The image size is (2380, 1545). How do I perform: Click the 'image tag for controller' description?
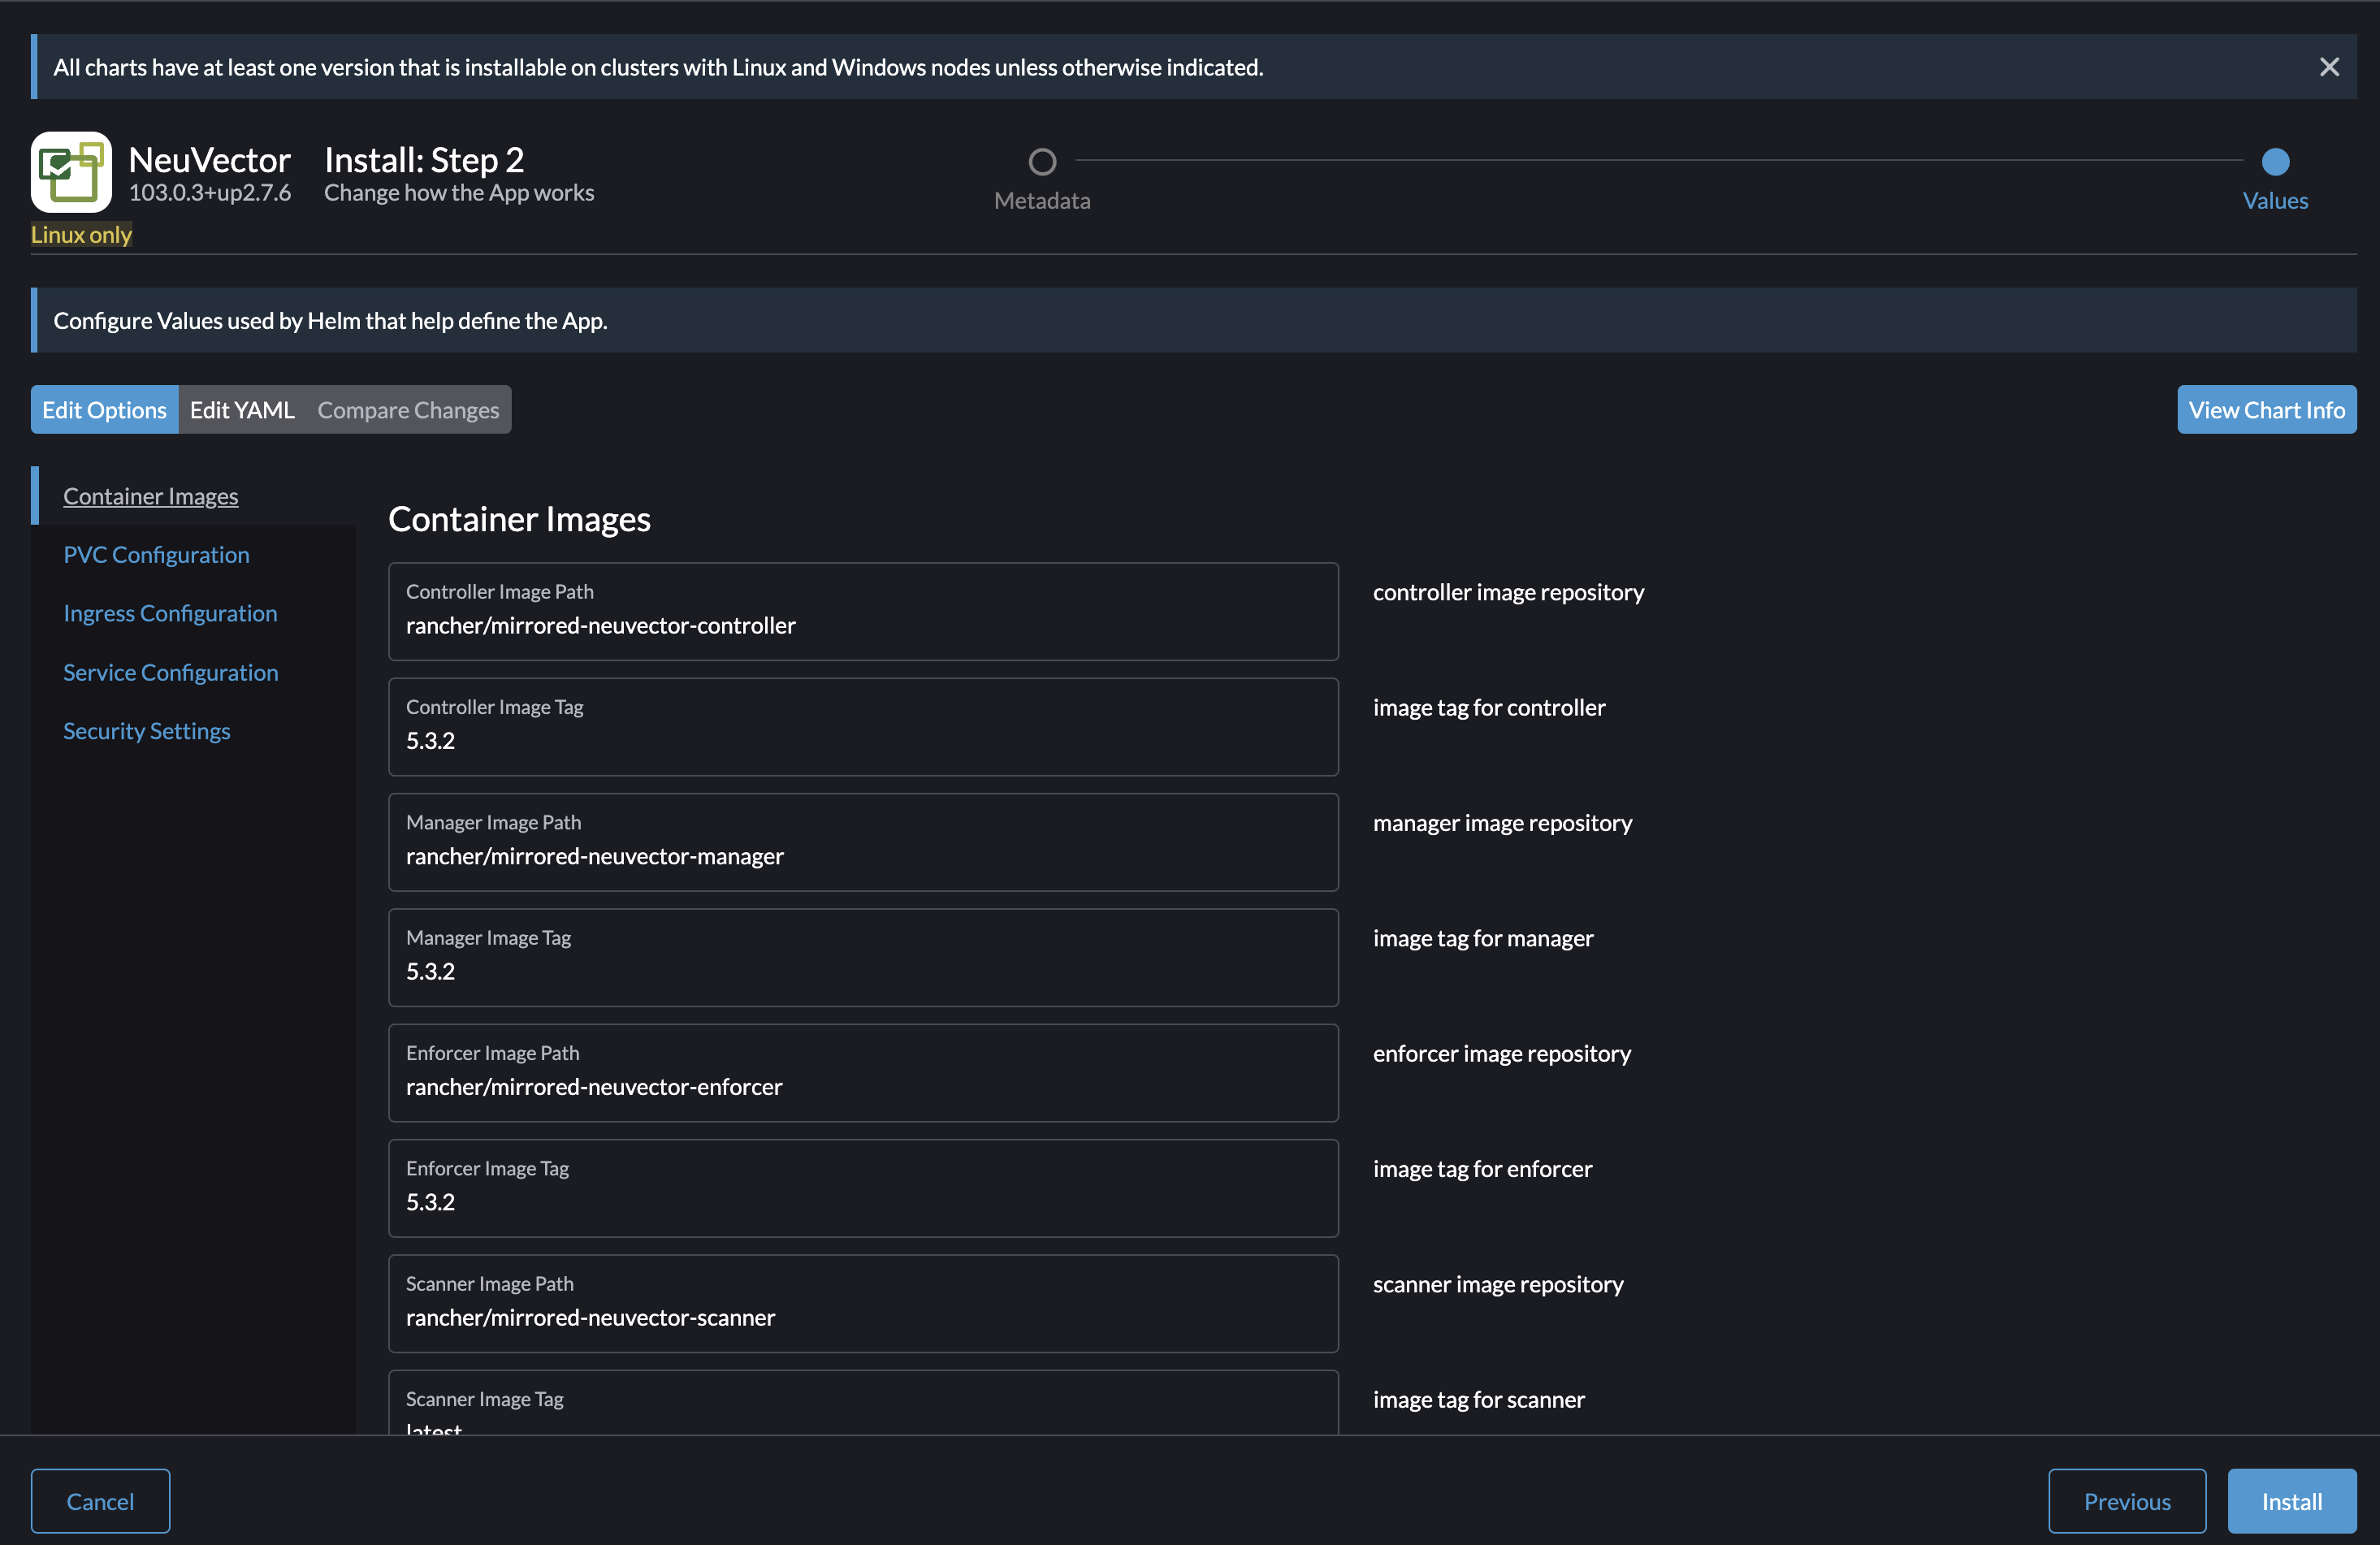[x=1489, y=707]
